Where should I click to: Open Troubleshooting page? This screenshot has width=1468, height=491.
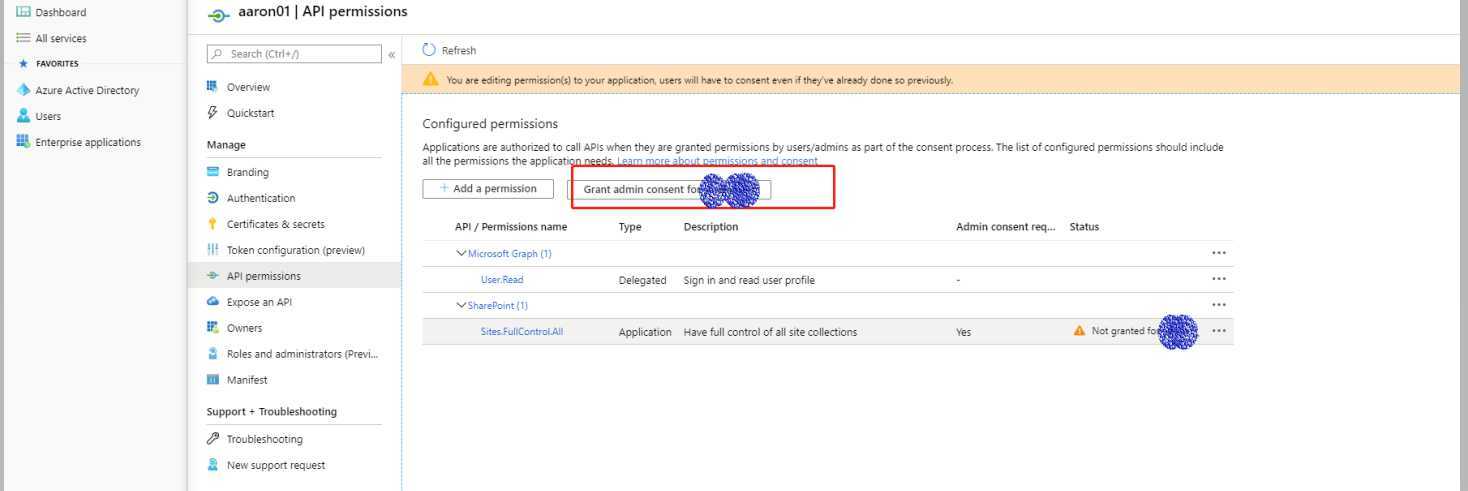[x=264, y=439]
